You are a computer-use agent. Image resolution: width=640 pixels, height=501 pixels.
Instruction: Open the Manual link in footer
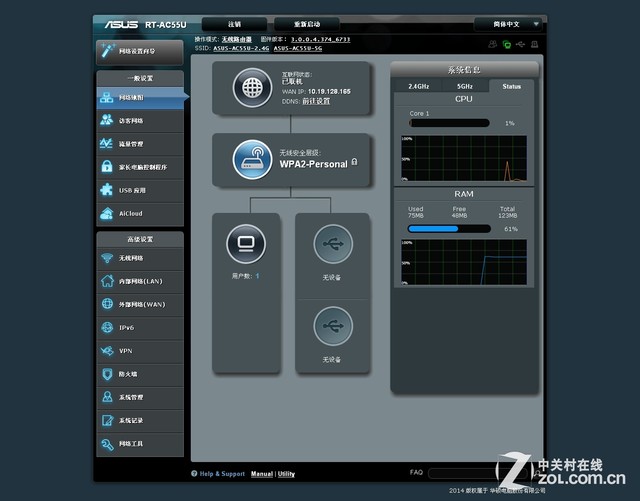262,474
